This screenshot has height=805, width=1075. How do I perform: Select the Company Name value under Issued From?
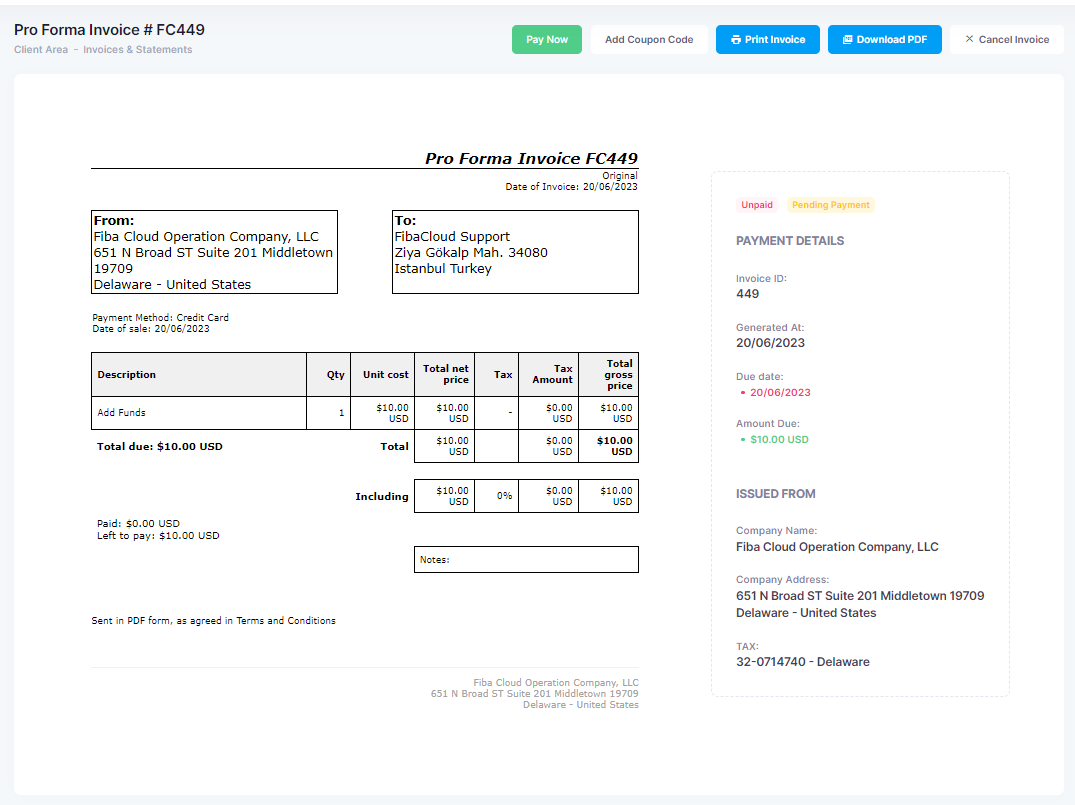pos(837,546)
